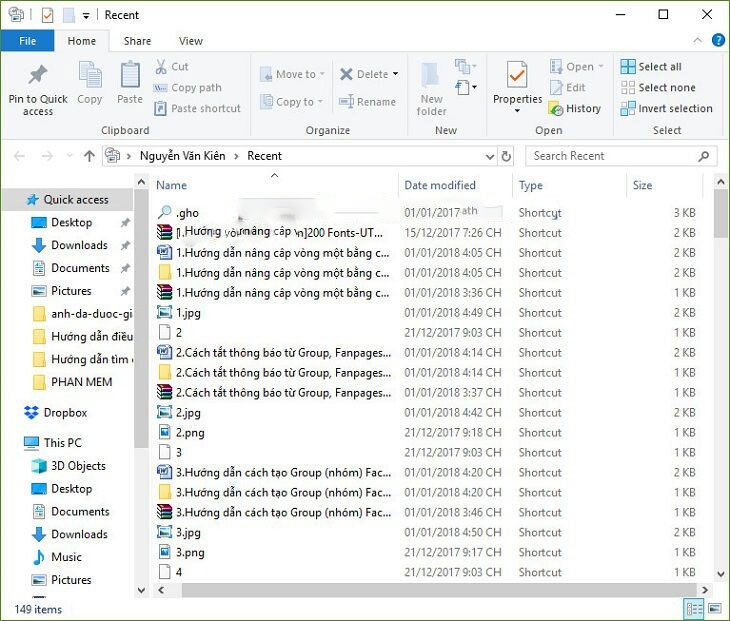730x621 pixels.
Task: Click the Open button in ribbon
Action: tap(576, 67)
